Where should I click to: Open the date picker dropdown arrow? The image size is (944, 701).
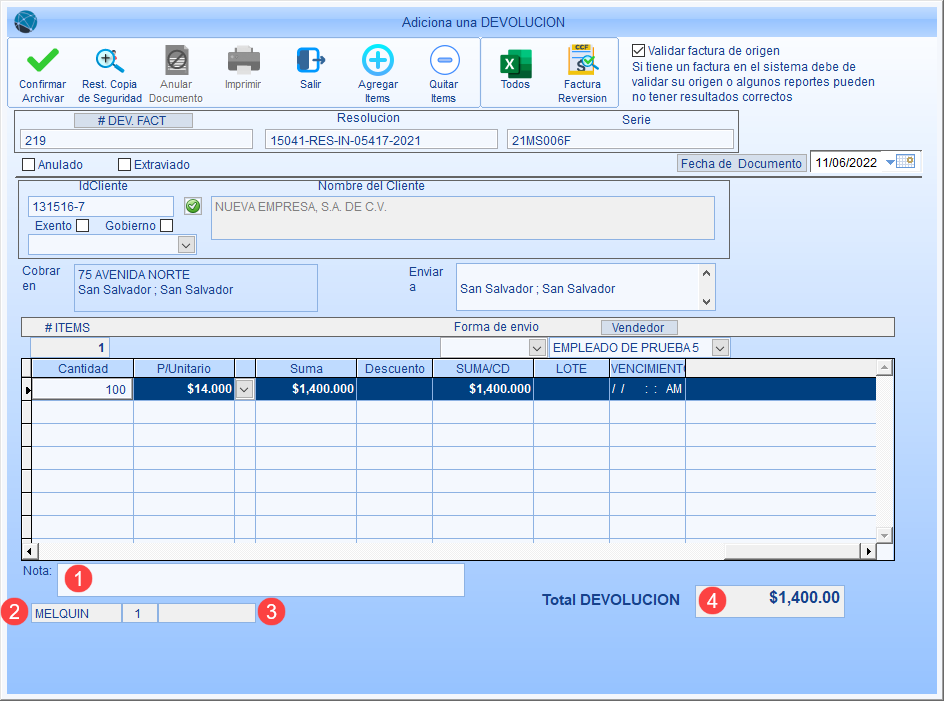pos(890,162)
